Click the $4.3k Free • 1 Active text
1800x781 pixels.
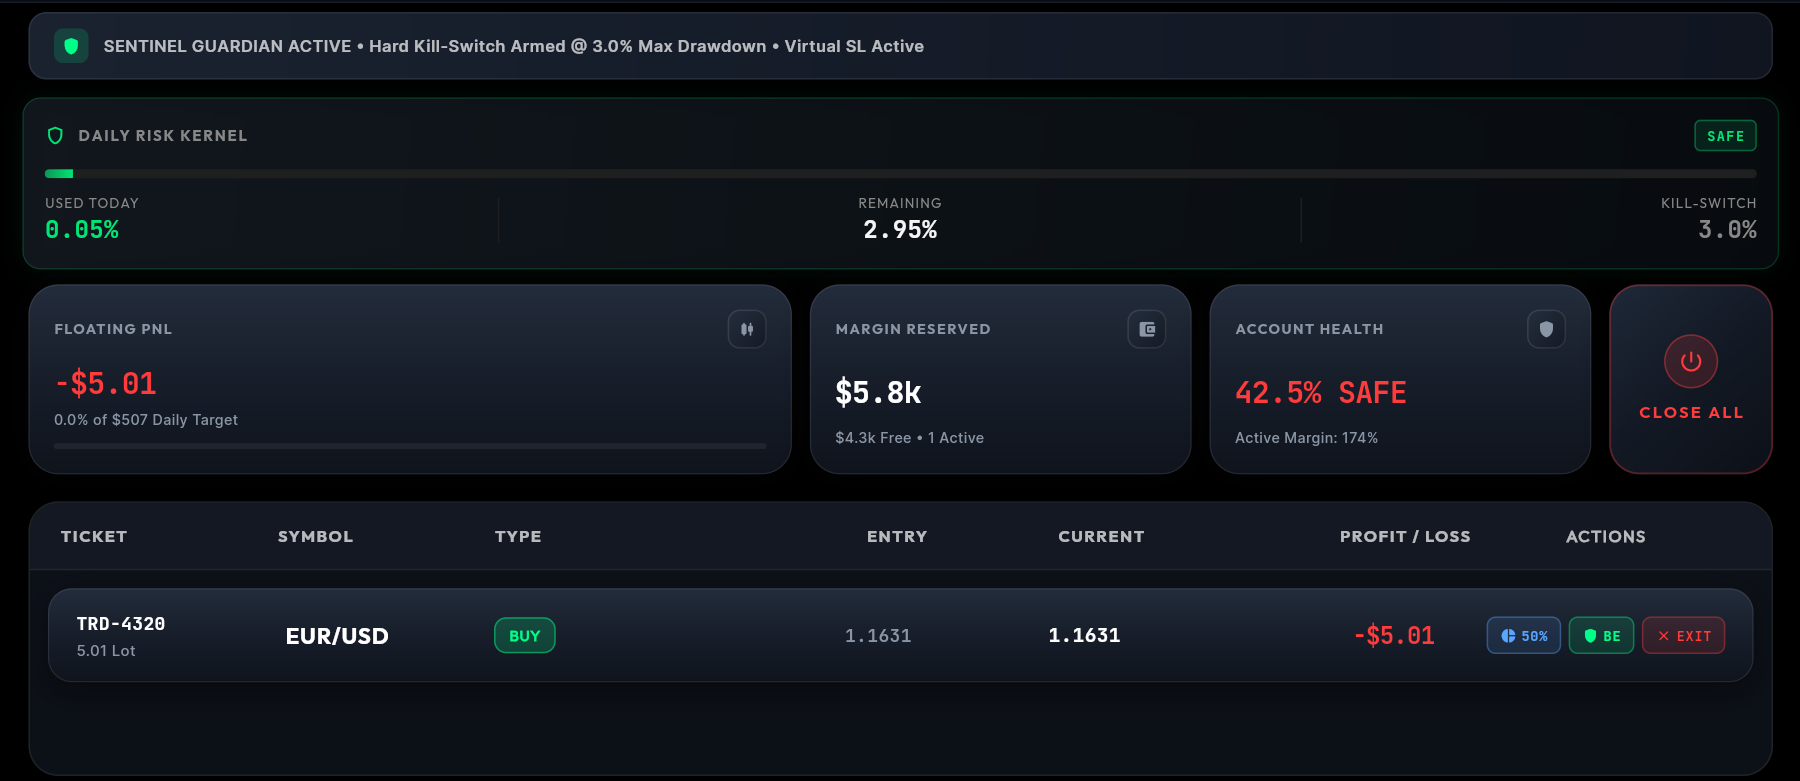(910, 438)
